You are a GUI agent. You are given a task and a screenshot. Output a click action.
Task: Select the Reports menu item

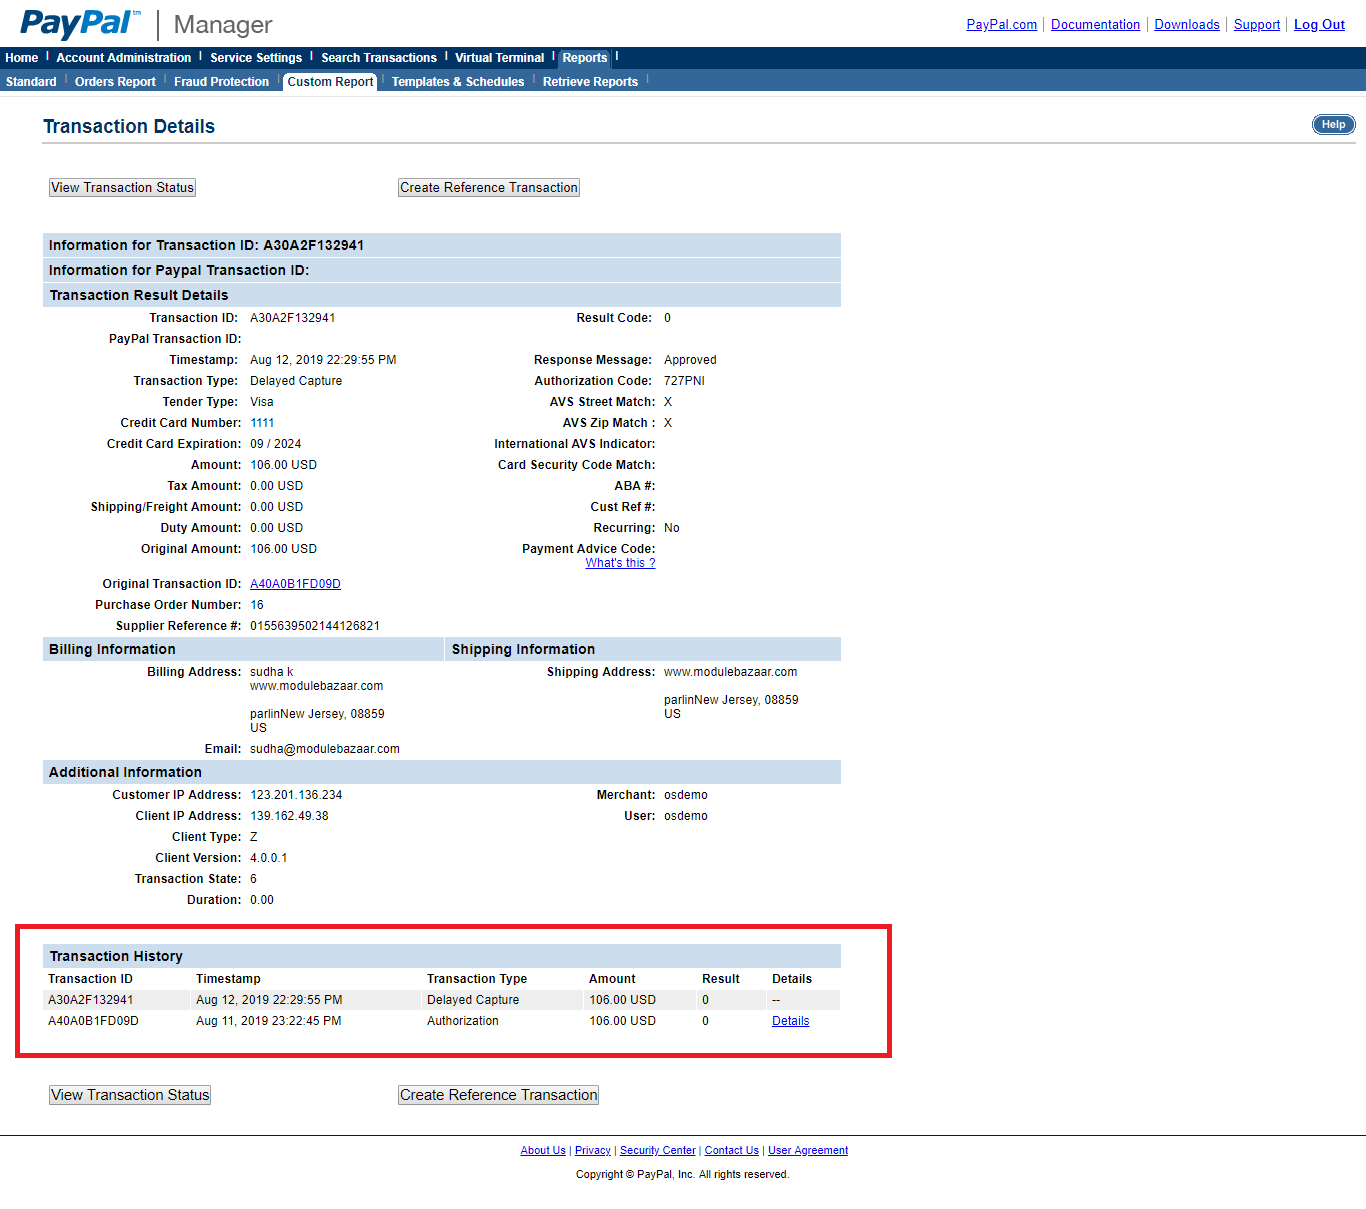point(585,58)
